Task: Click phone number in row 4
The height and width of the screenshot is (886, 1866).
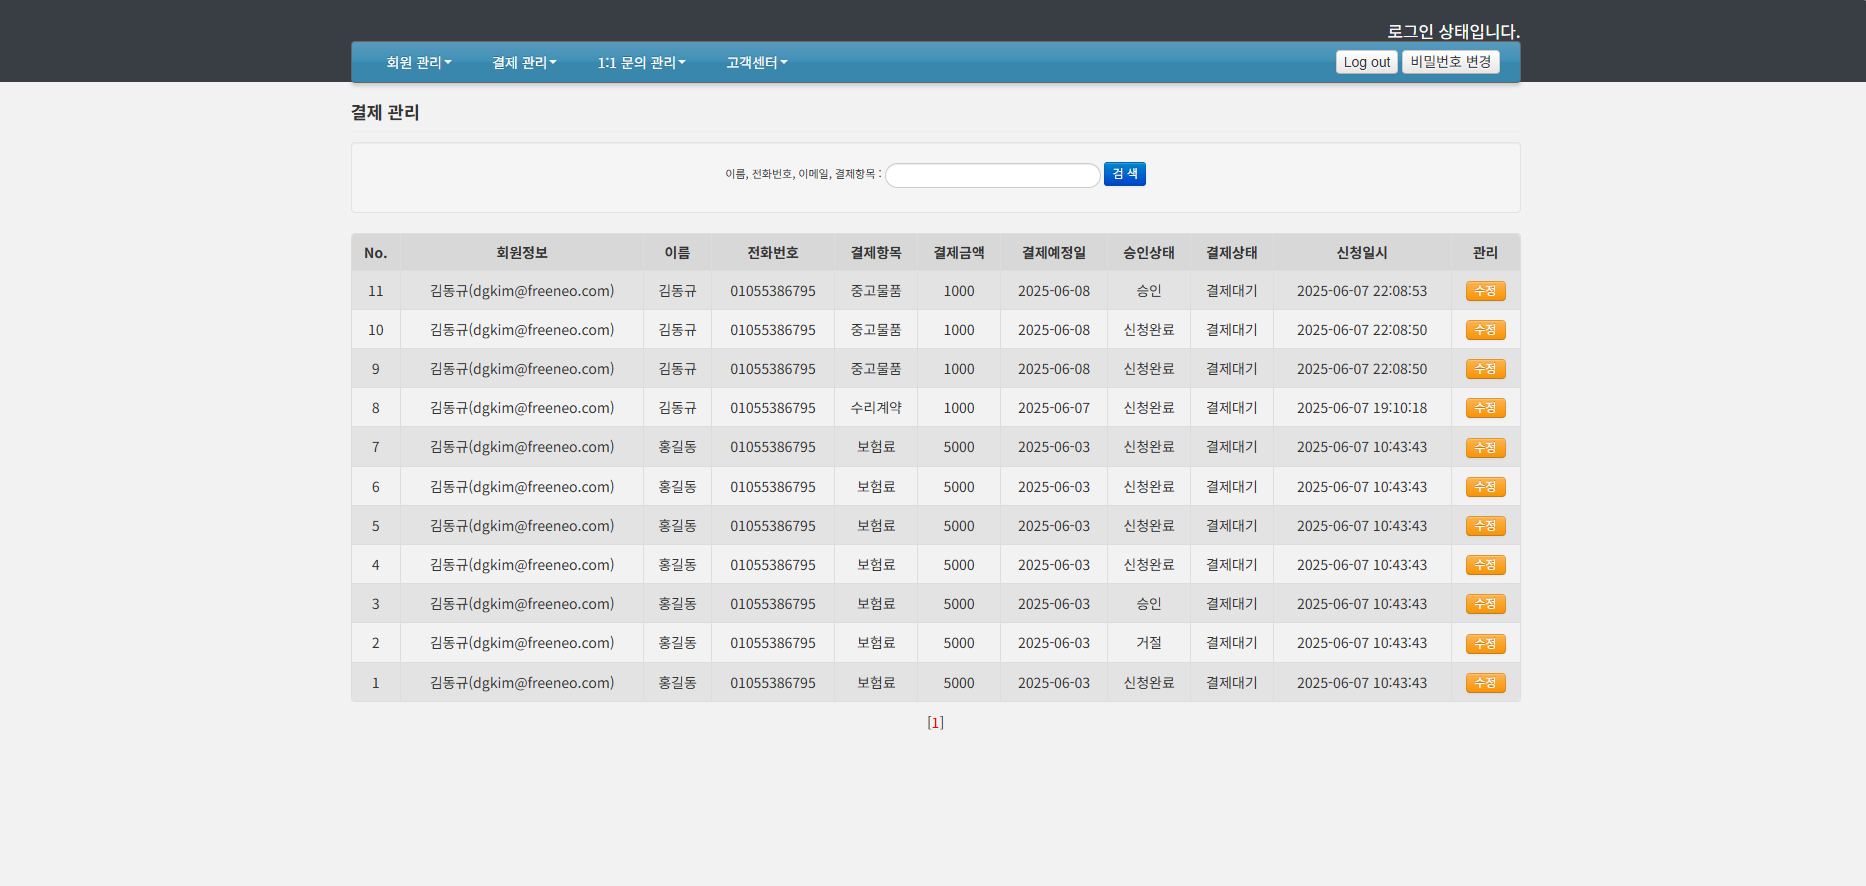Action: click(773, 565)
